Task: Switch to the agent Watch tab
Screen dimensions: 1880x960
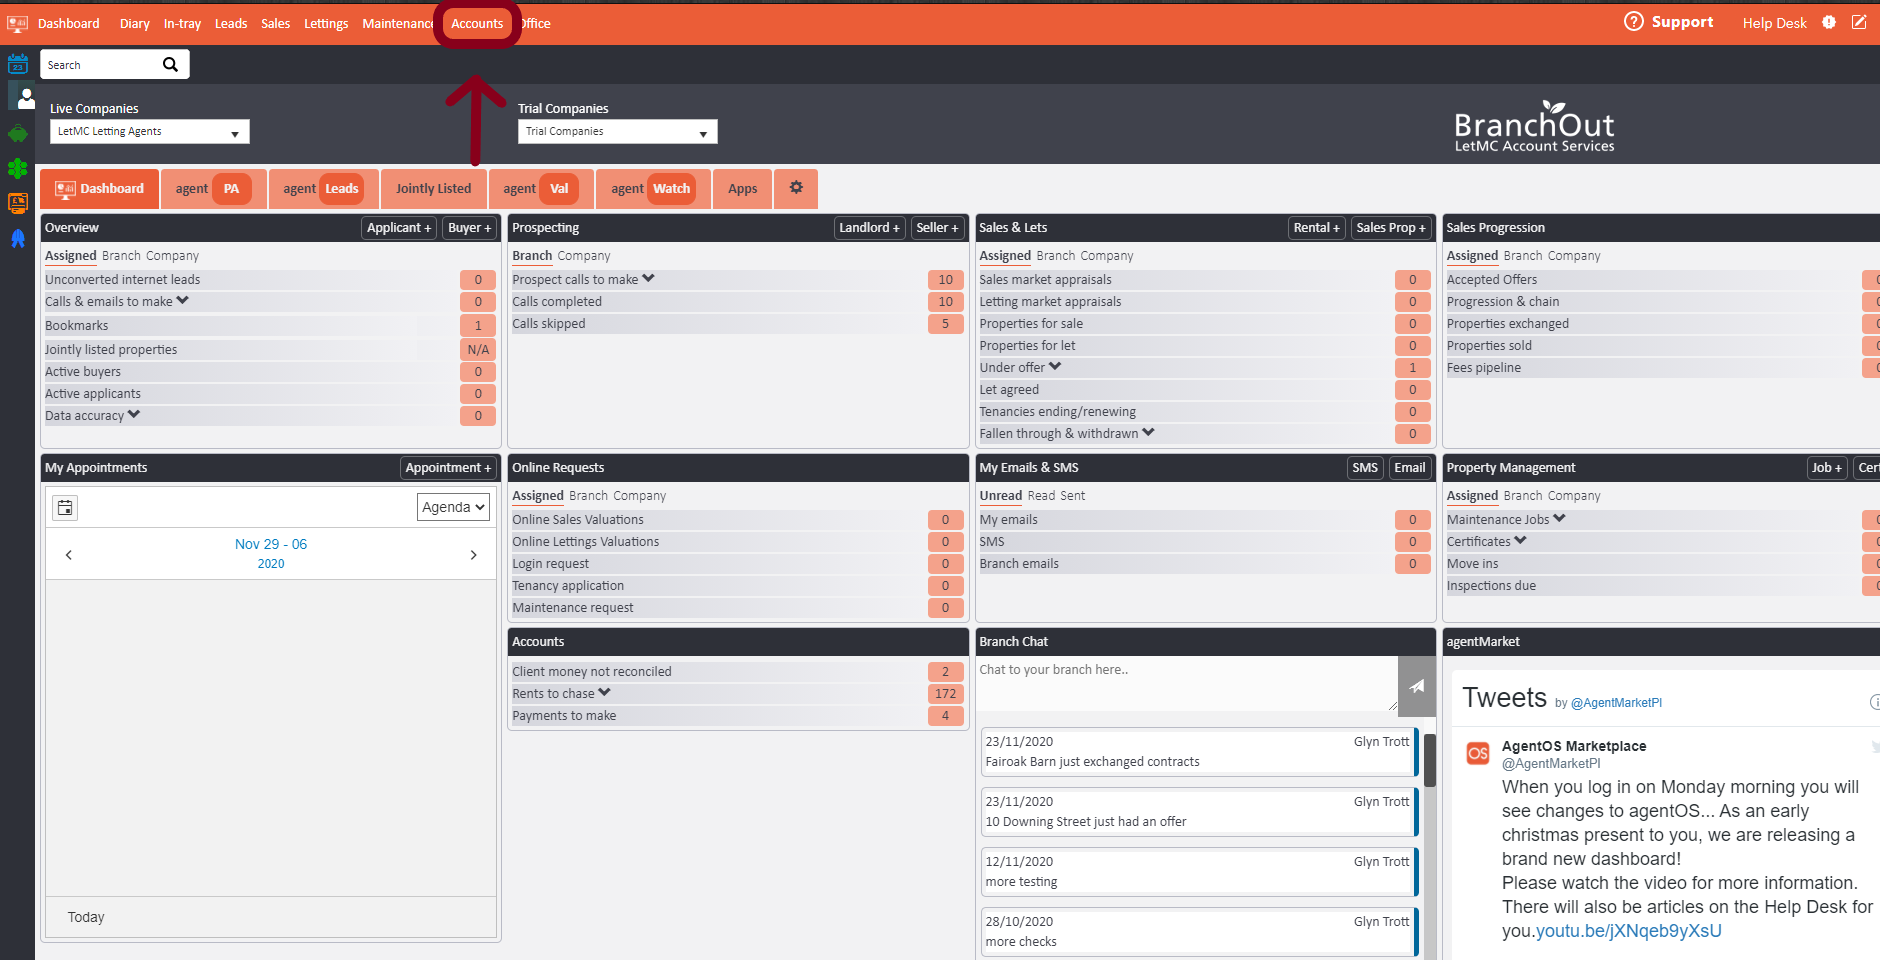Action: [652, 188]
